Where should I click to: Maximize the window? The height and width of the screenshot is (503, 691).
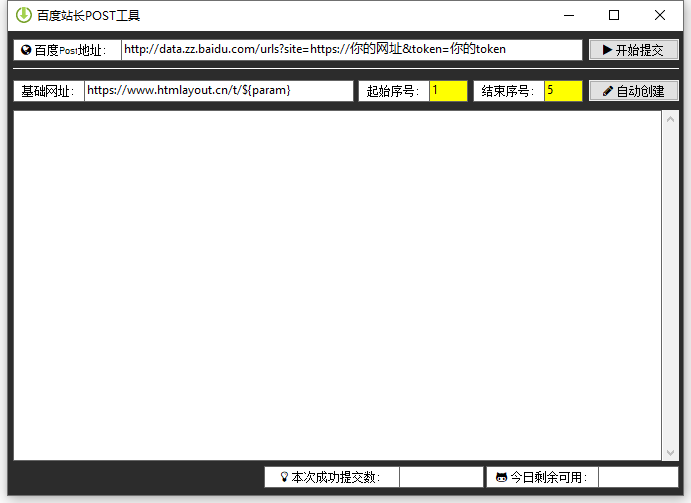tap(614, 15)
